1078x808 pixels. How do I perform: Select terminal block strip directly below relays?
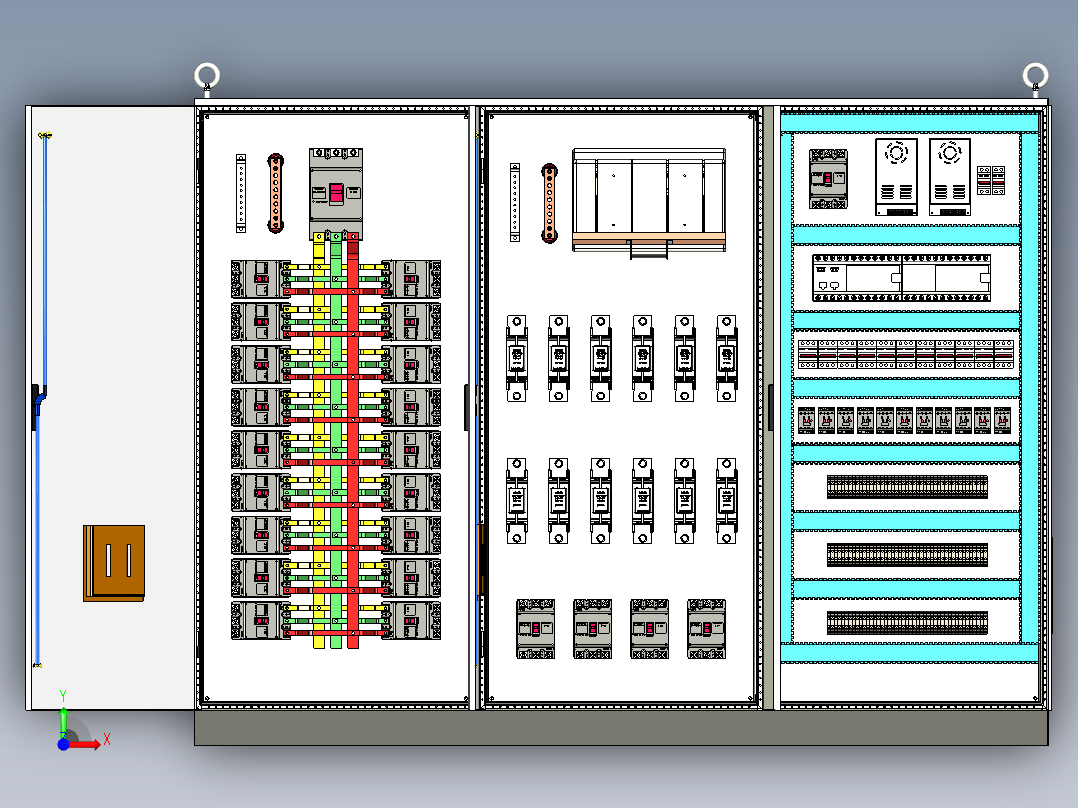[x=908, y=487]
